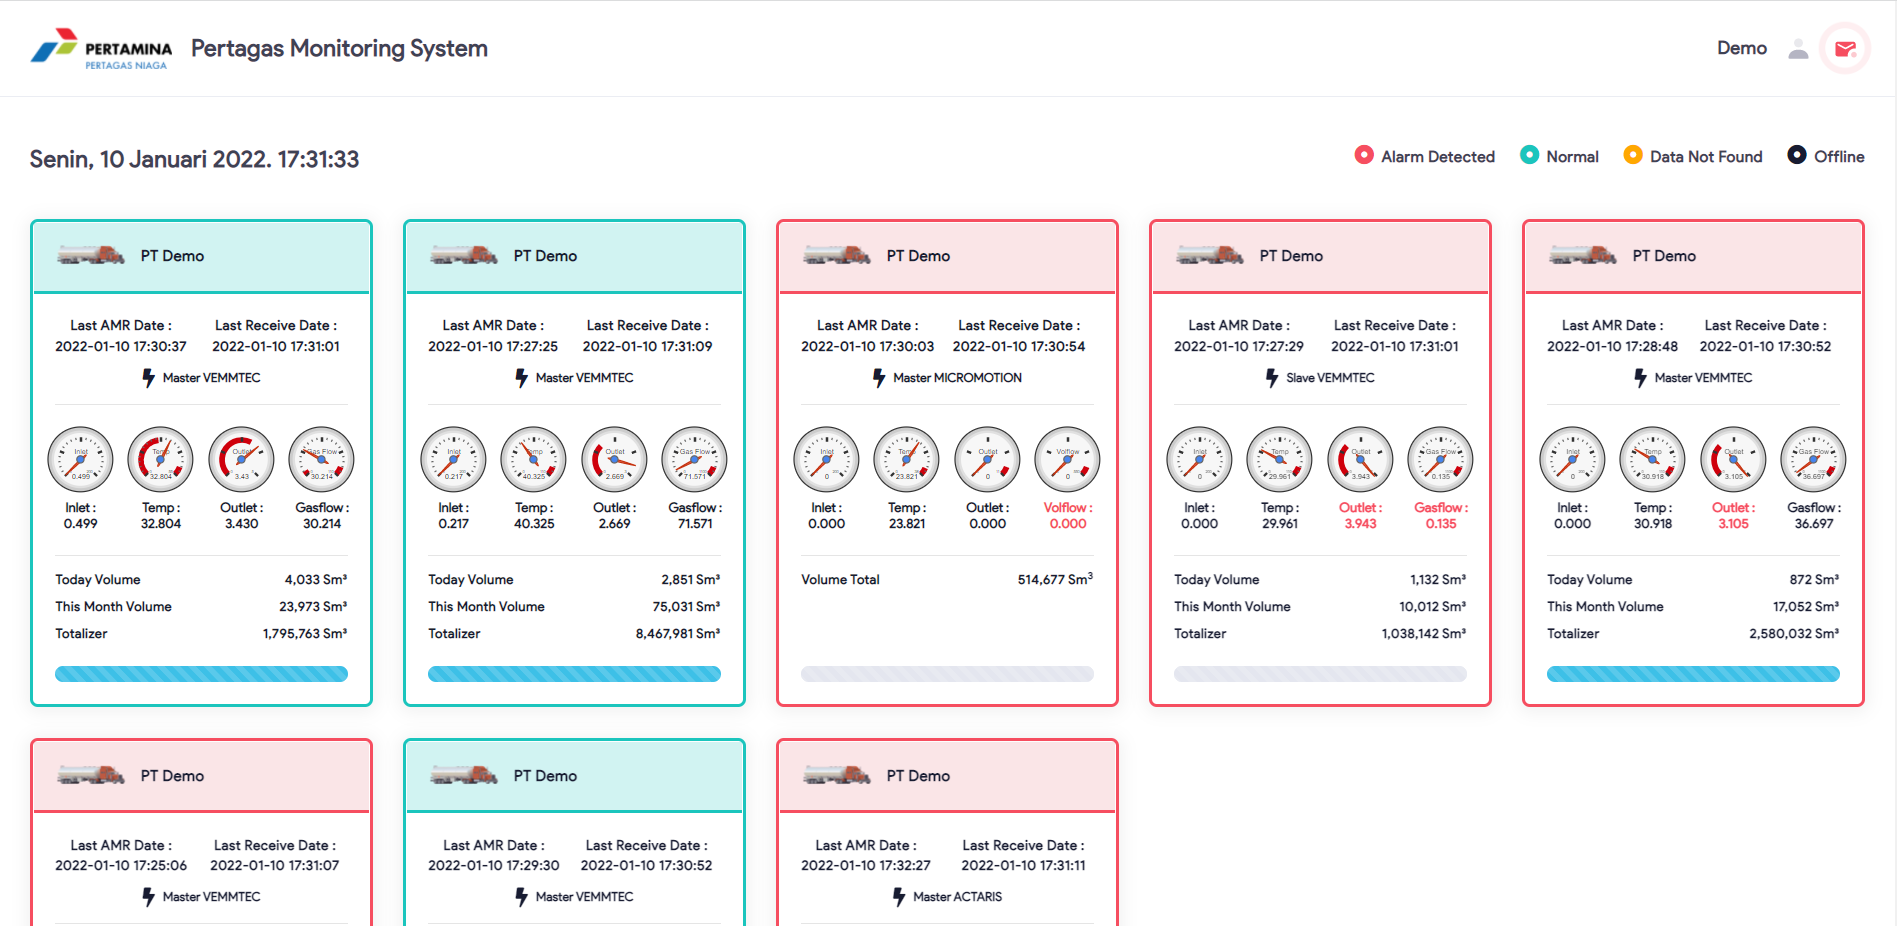The width and height of the screenshot is (1897, 926).
Task: Click the Temp gauge reading 32.804
Action: (x=160, y=459)
